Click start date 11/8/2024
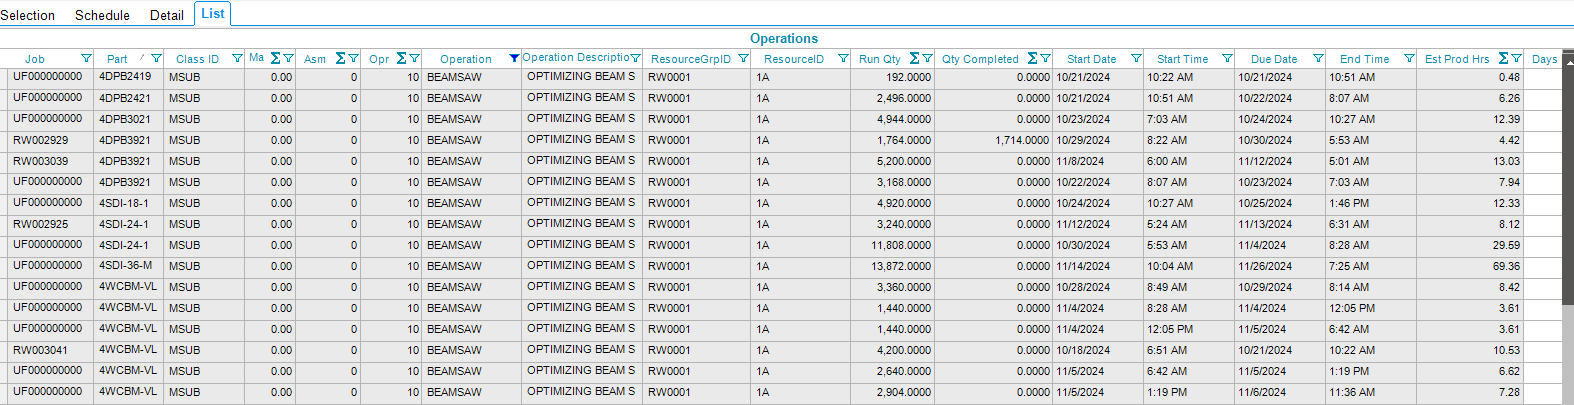 [1080, 161]
